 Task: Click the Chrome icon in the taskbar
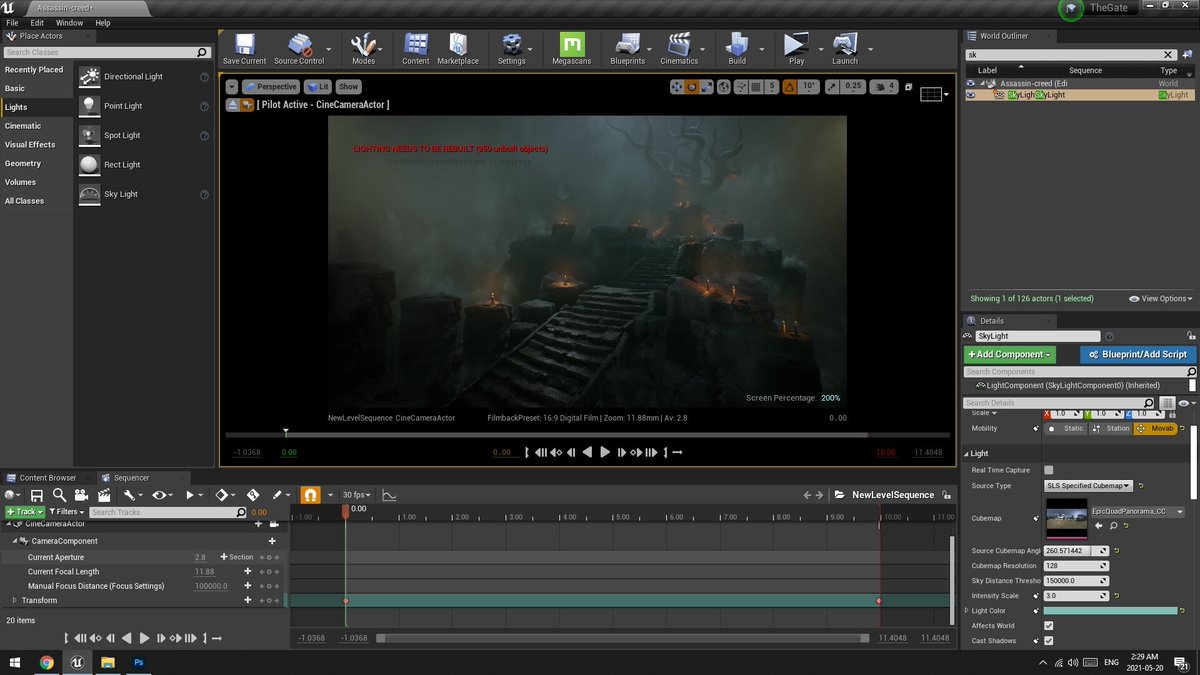tap(47, 662)
